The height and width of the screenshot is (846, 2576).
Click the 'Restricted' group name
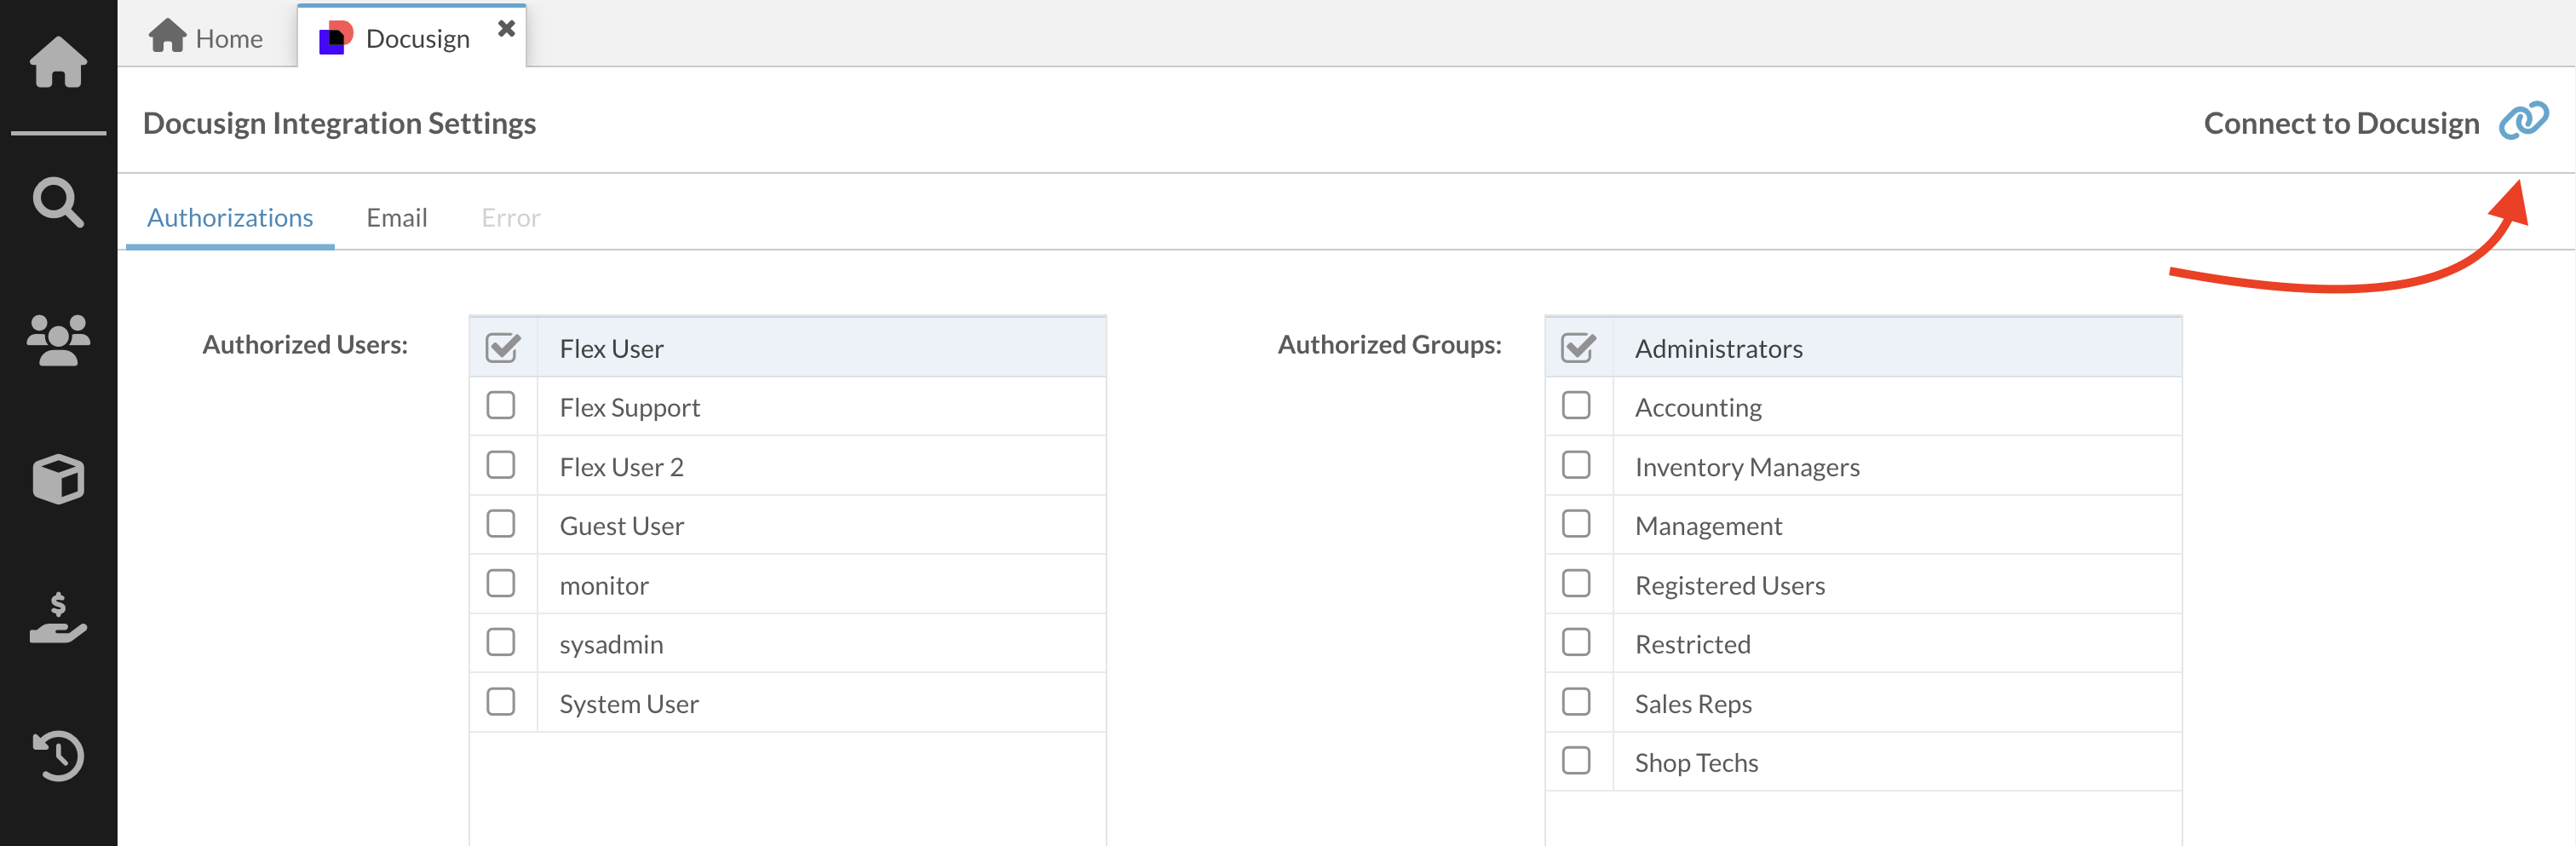click(x=1692, y=644)
